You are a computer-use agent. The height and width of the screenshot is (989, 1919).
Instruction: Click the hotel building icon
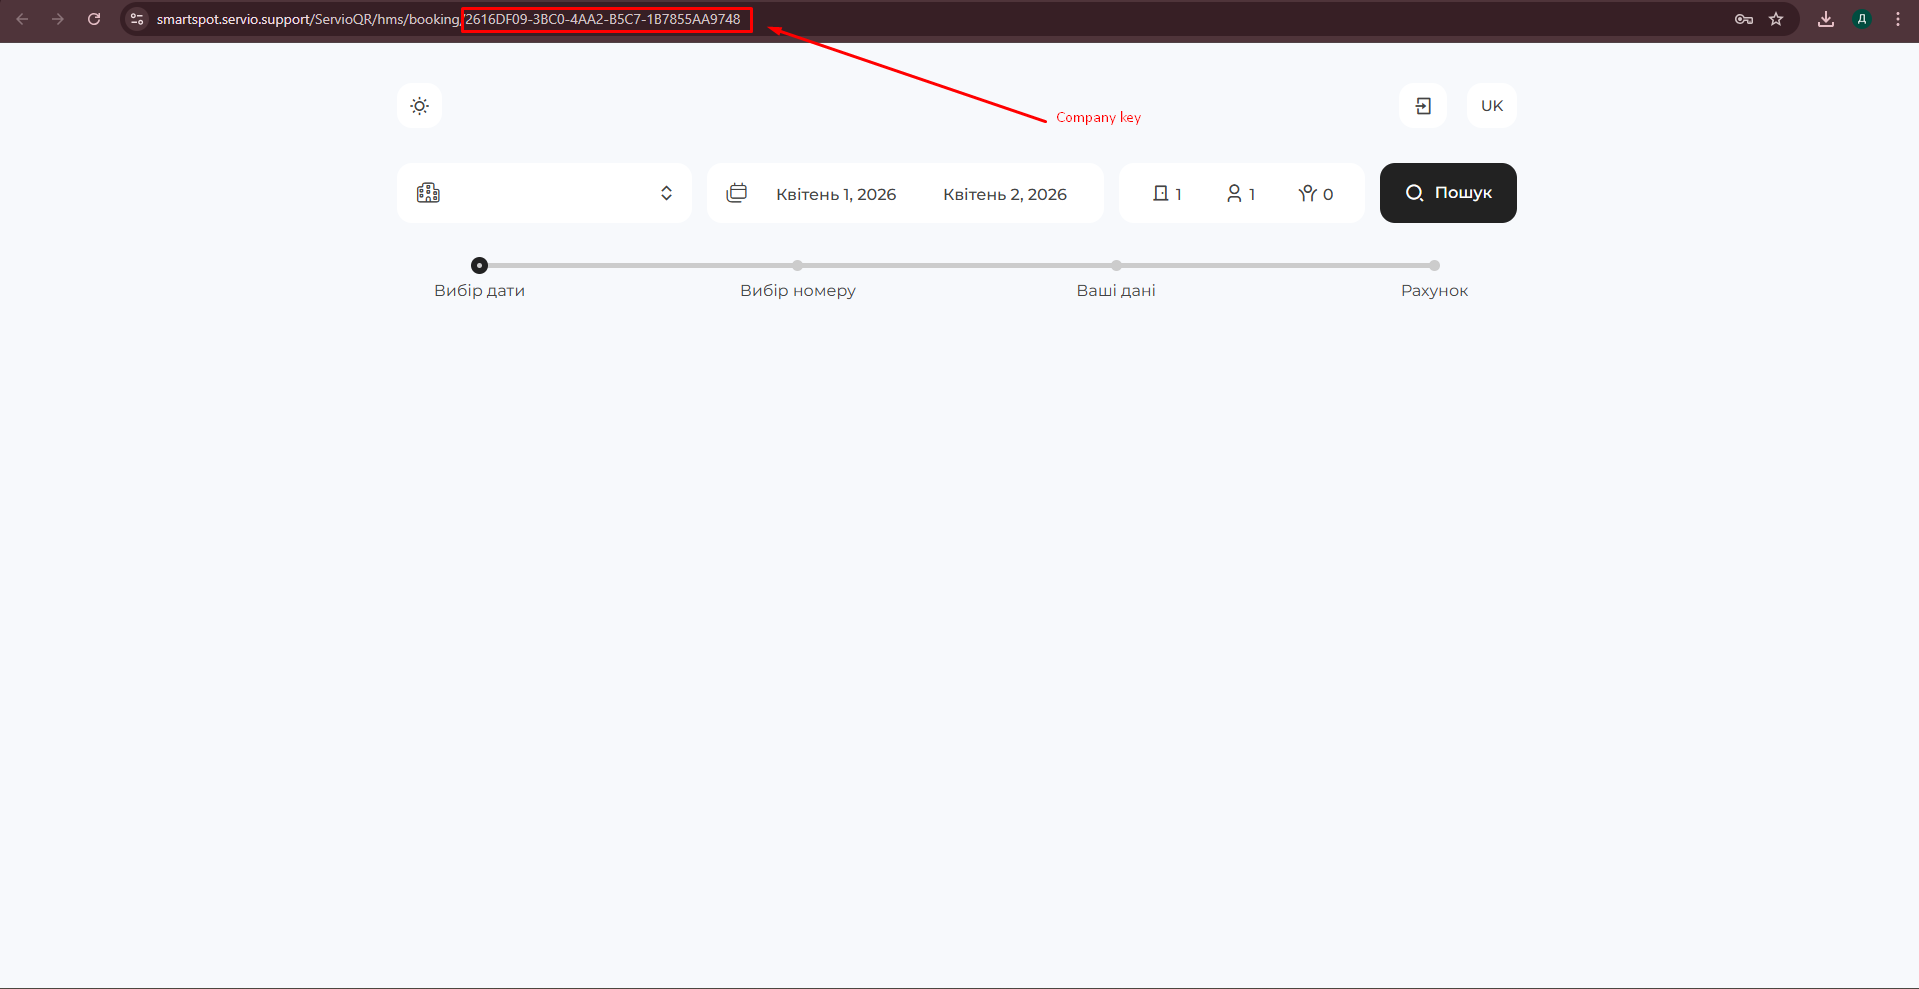pyautogui.click(x=428, y=193)
